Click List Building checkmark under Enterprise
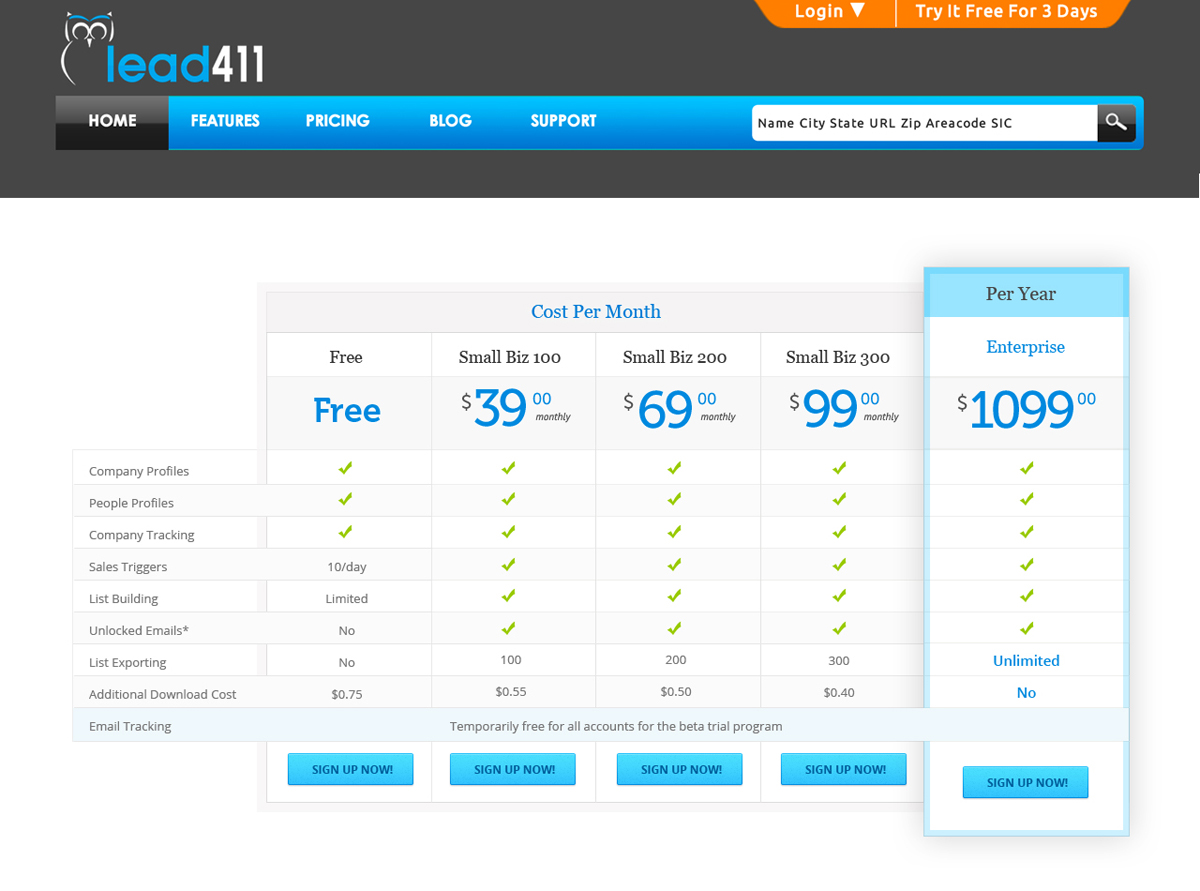 [x=1026, y=596]
